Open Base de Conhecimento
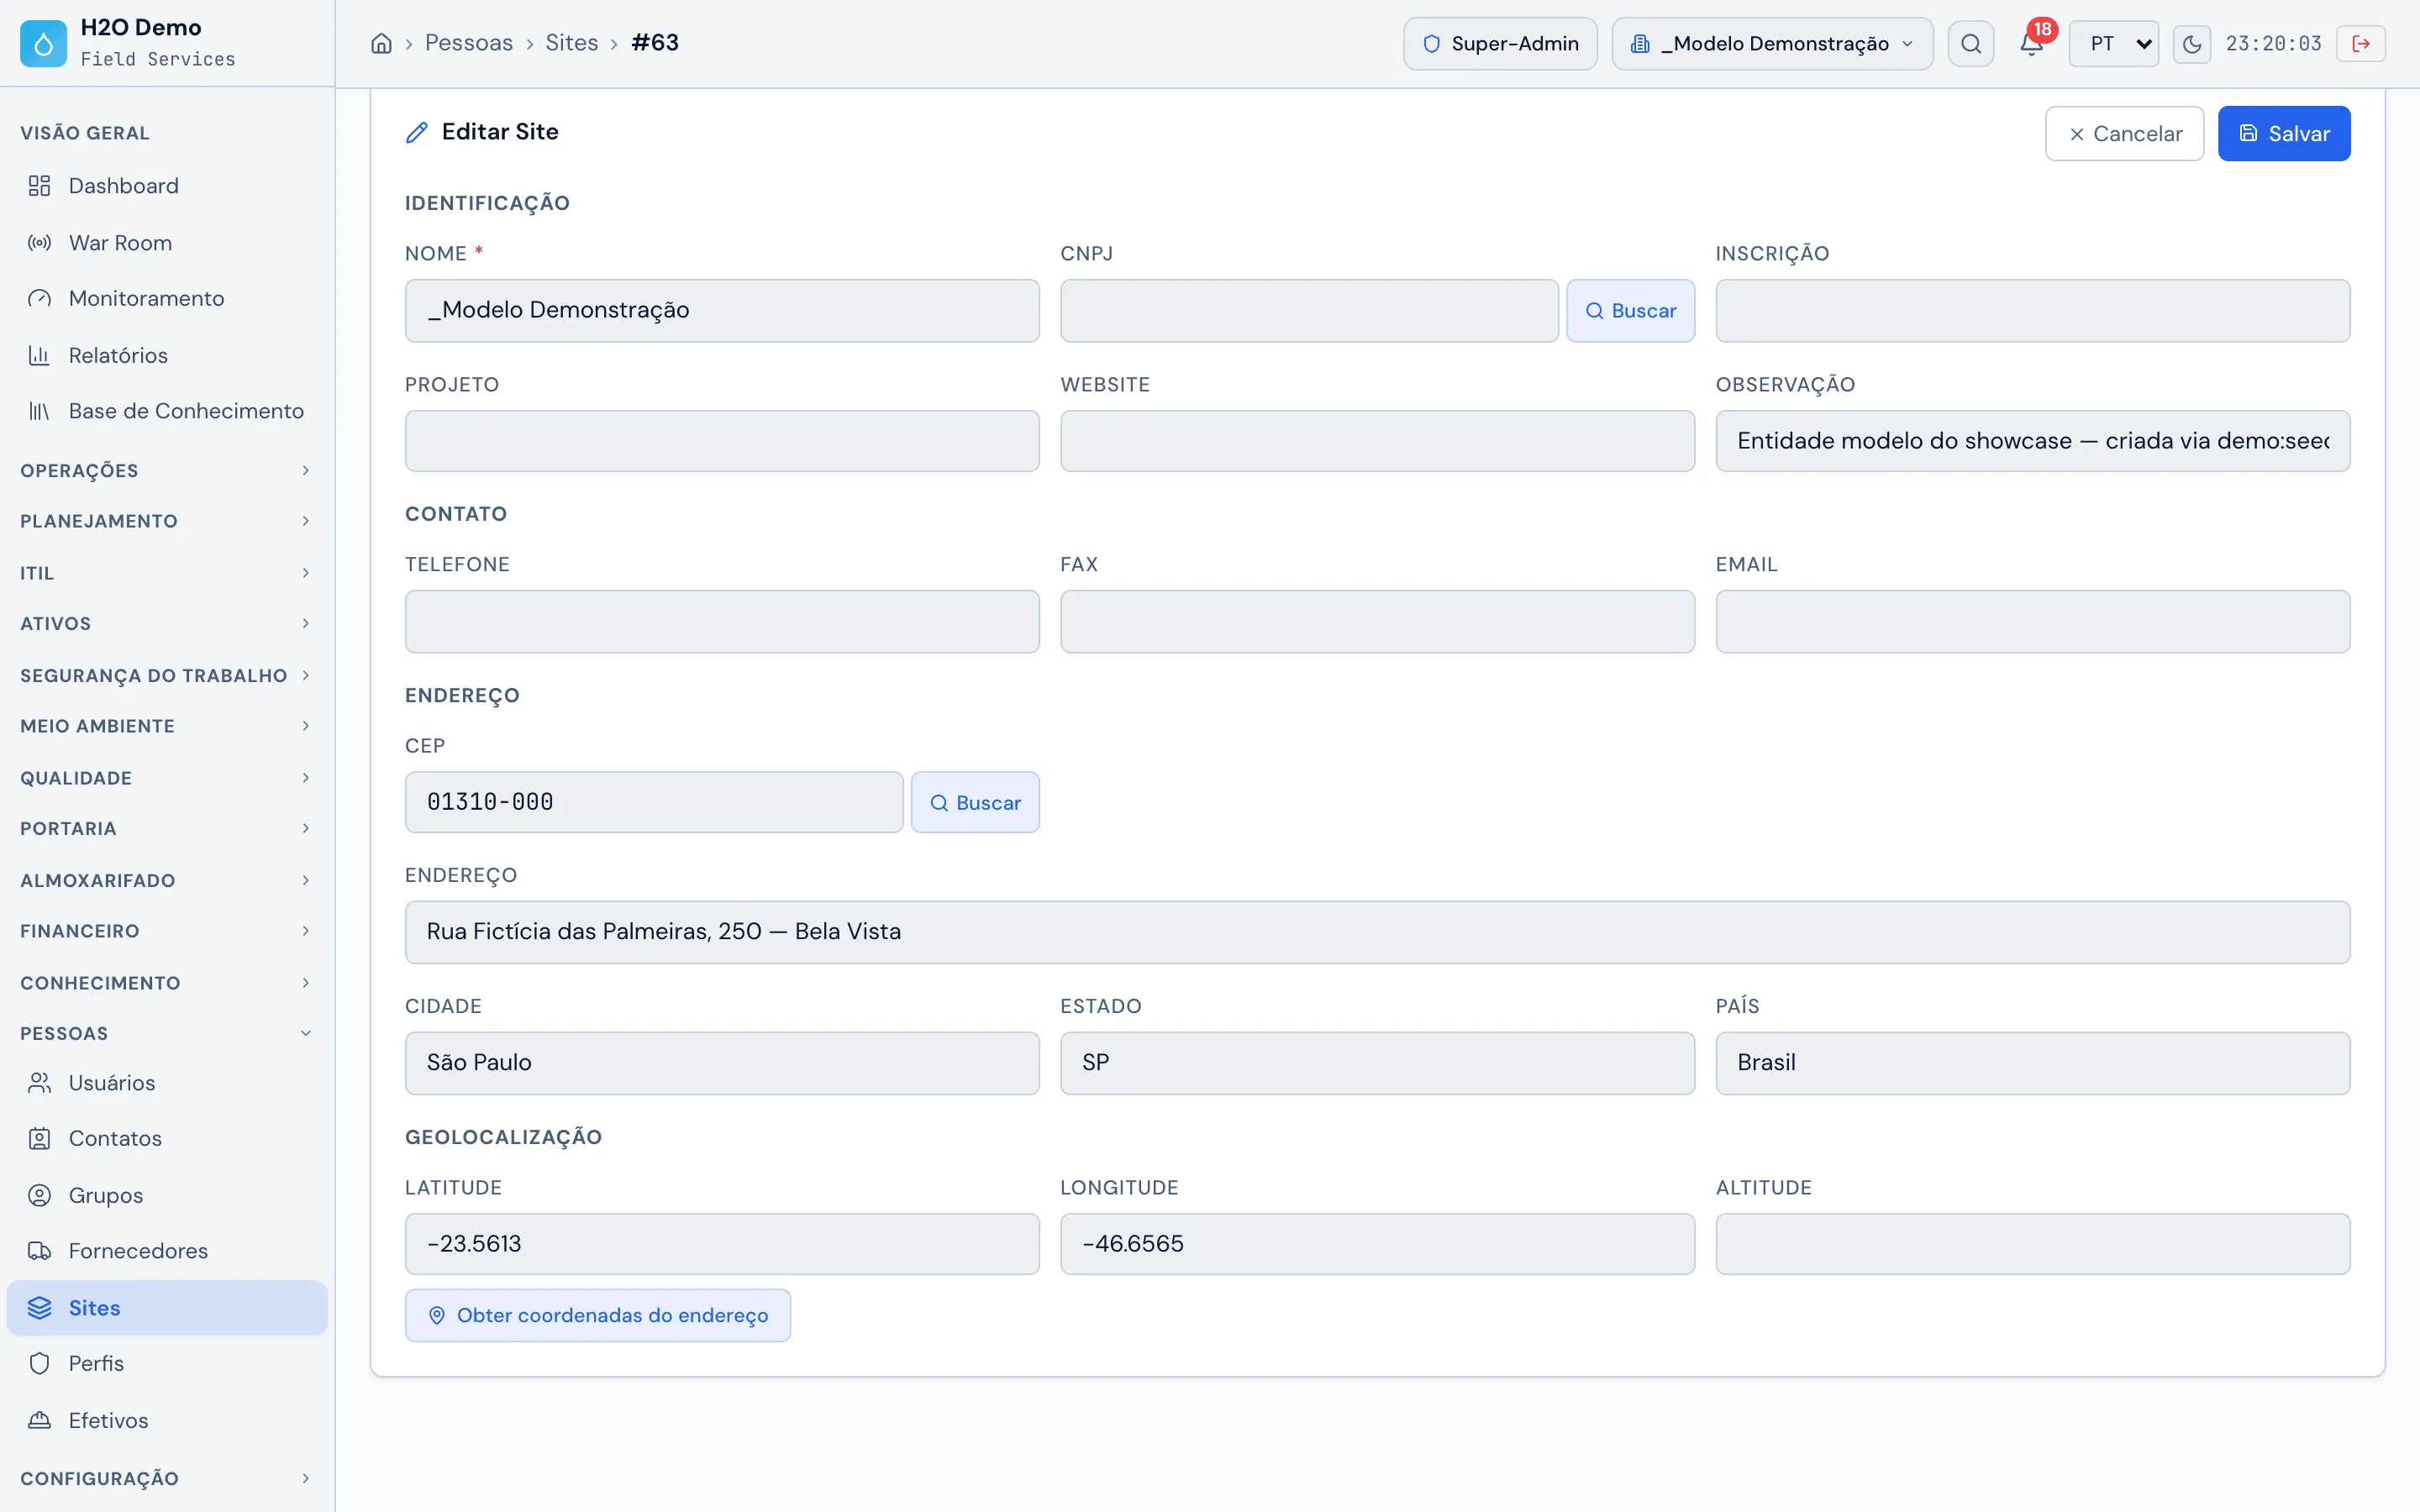Screen dimensions: 2420x1512 pyautogui.click(x=167, y=411)
